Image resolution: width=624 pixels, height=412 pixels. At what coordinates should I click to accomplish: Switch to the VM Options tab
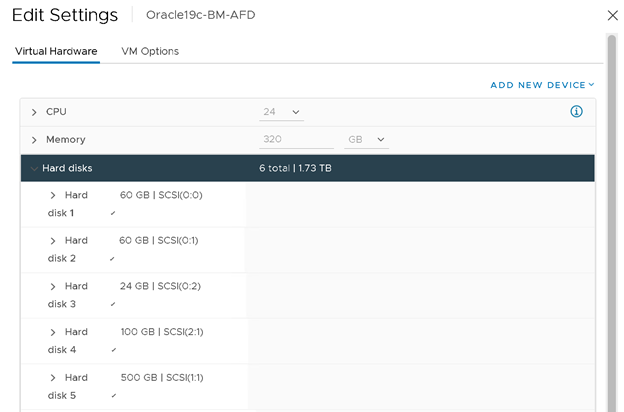click(x=150, y=51)
